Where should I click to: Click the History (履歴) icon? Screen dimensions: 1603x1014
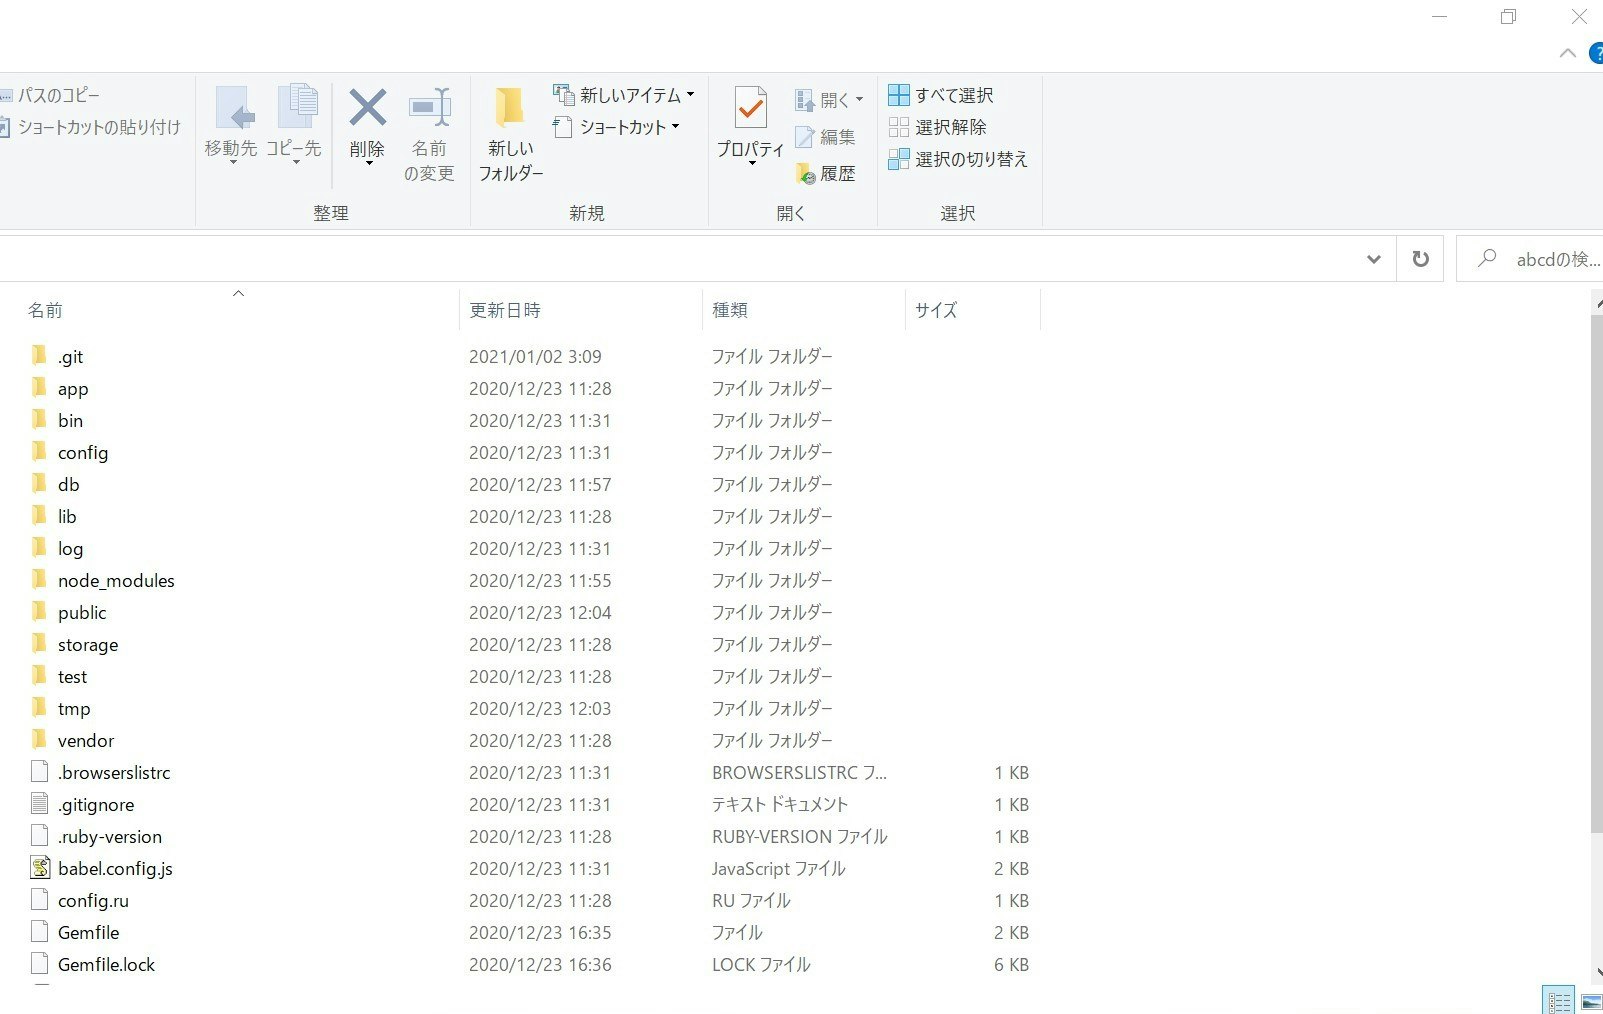pos(806,174)
